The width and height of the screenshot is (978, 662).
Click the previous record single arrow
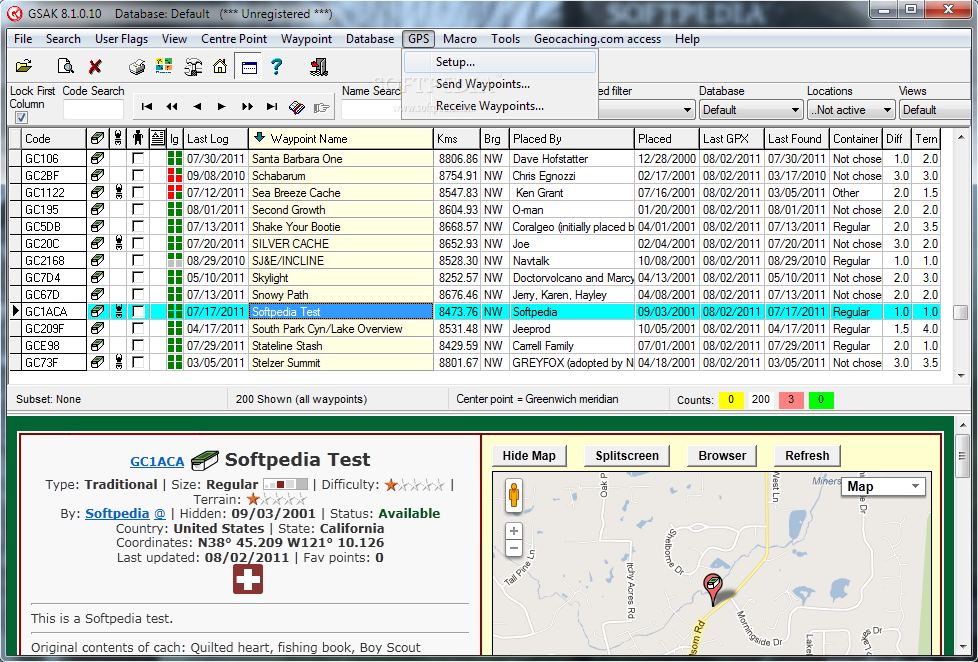(x=197, y=107)
